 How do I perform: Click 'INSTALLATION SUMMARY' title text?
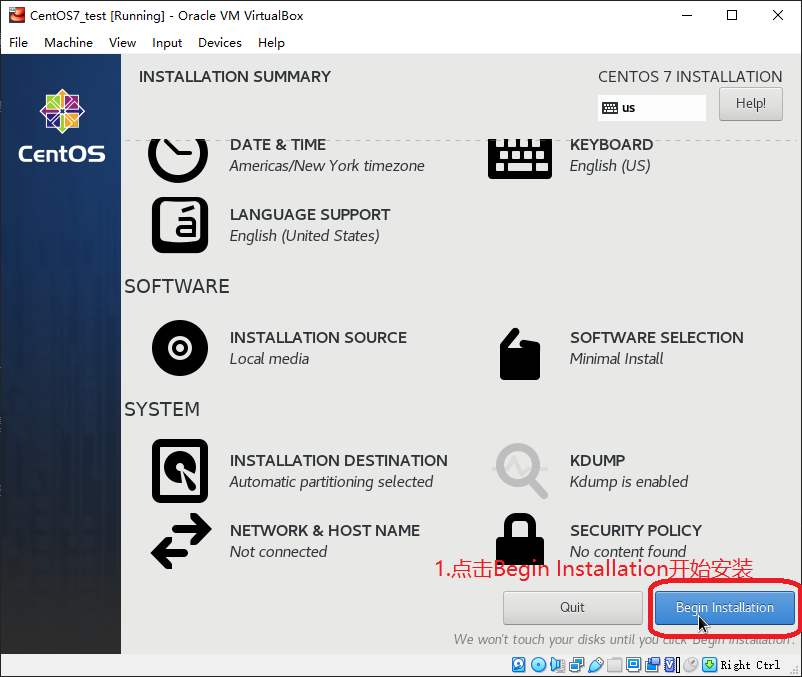(235, 77)
